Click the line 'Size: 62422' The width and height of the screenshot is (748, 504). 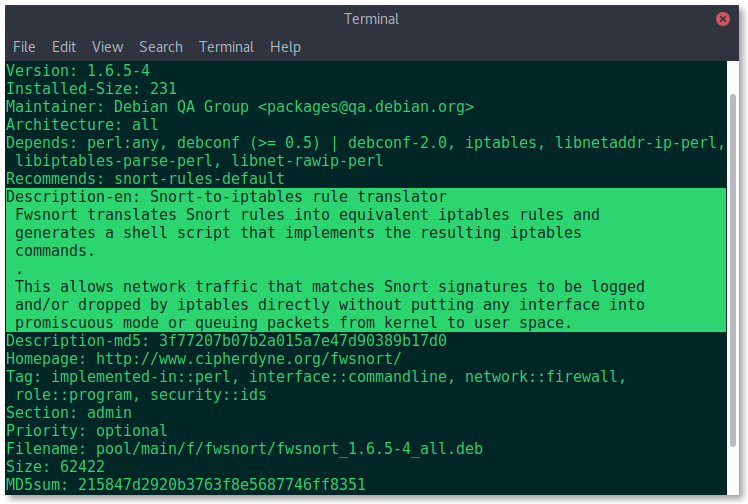click(55, 467)
